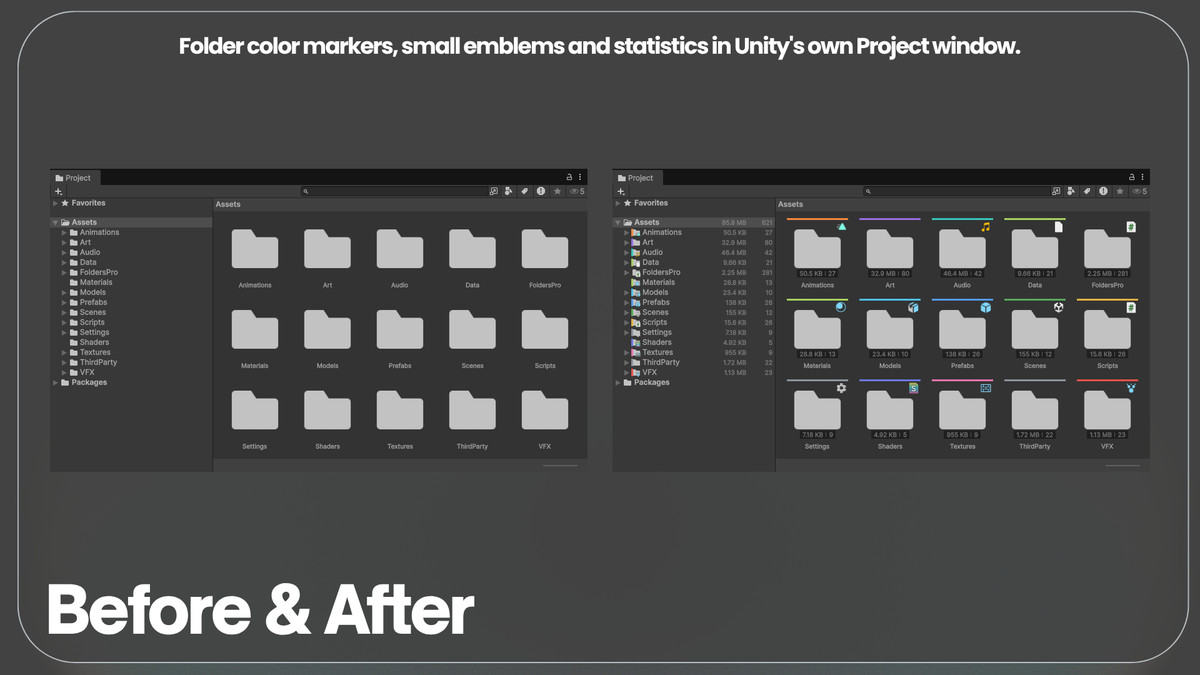Click the search field in the After window
1200x675 pixels.
pos(957,191)
